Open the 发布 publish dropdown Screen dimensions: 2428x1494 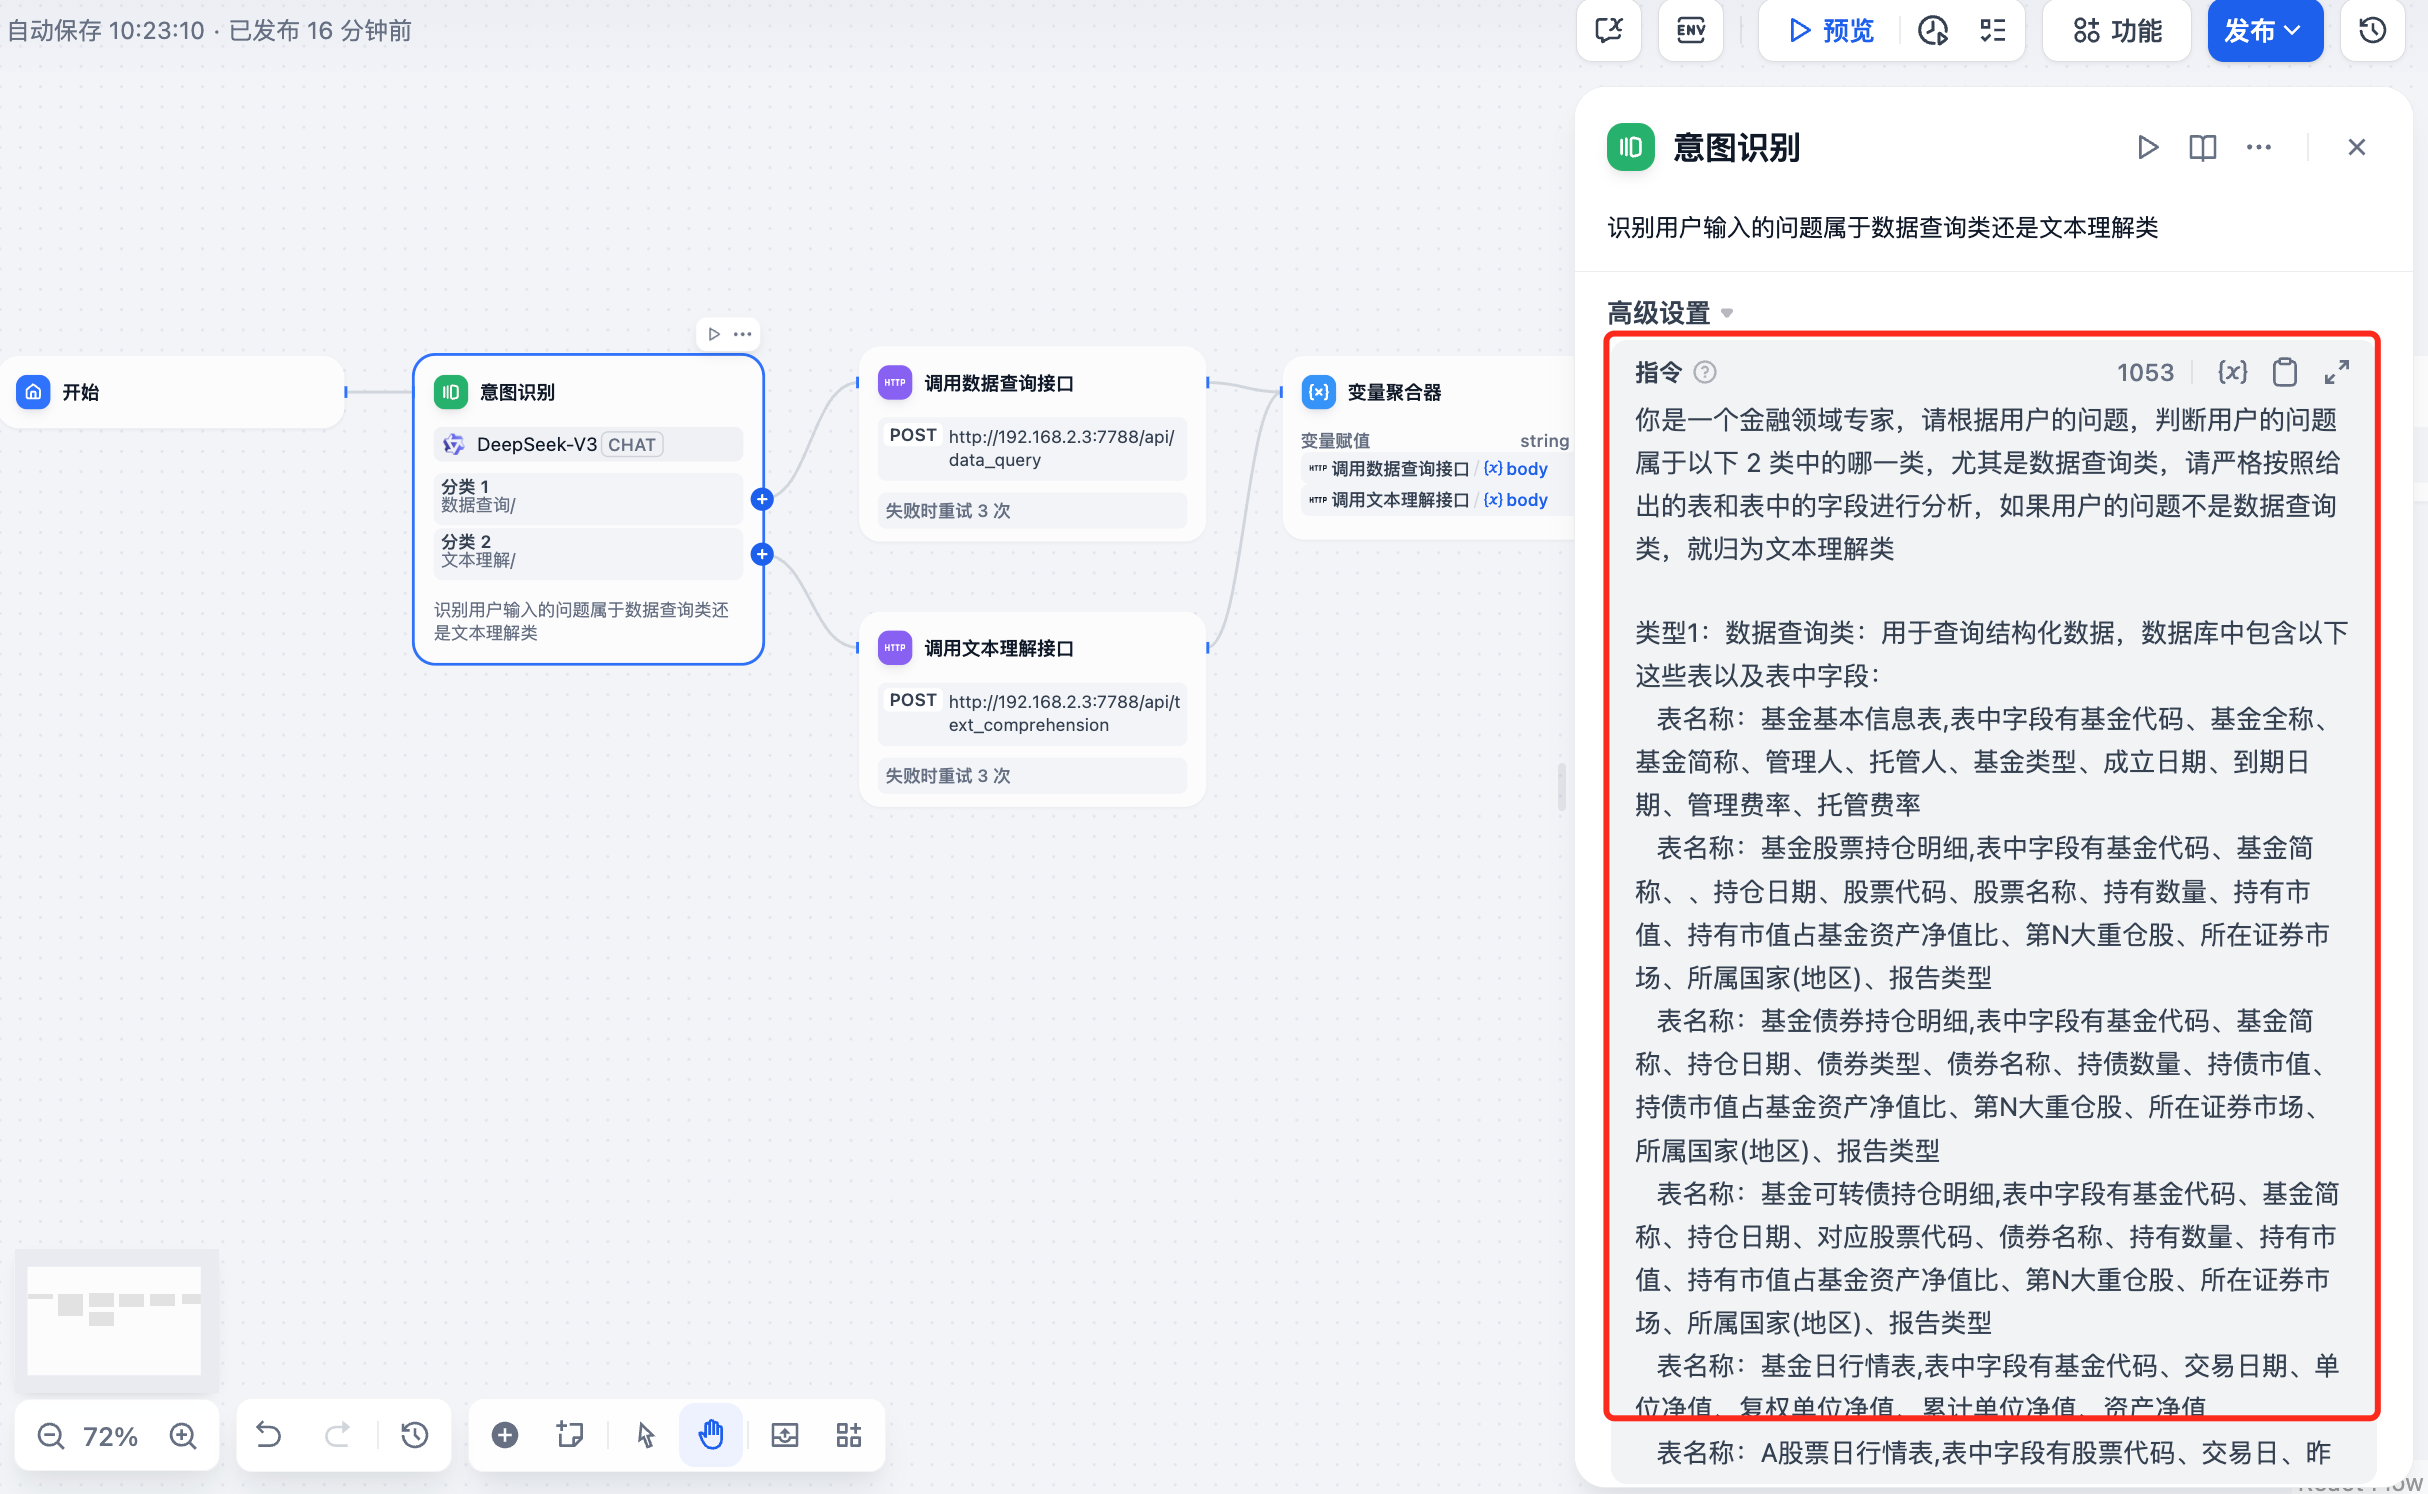coord(2264,31)
